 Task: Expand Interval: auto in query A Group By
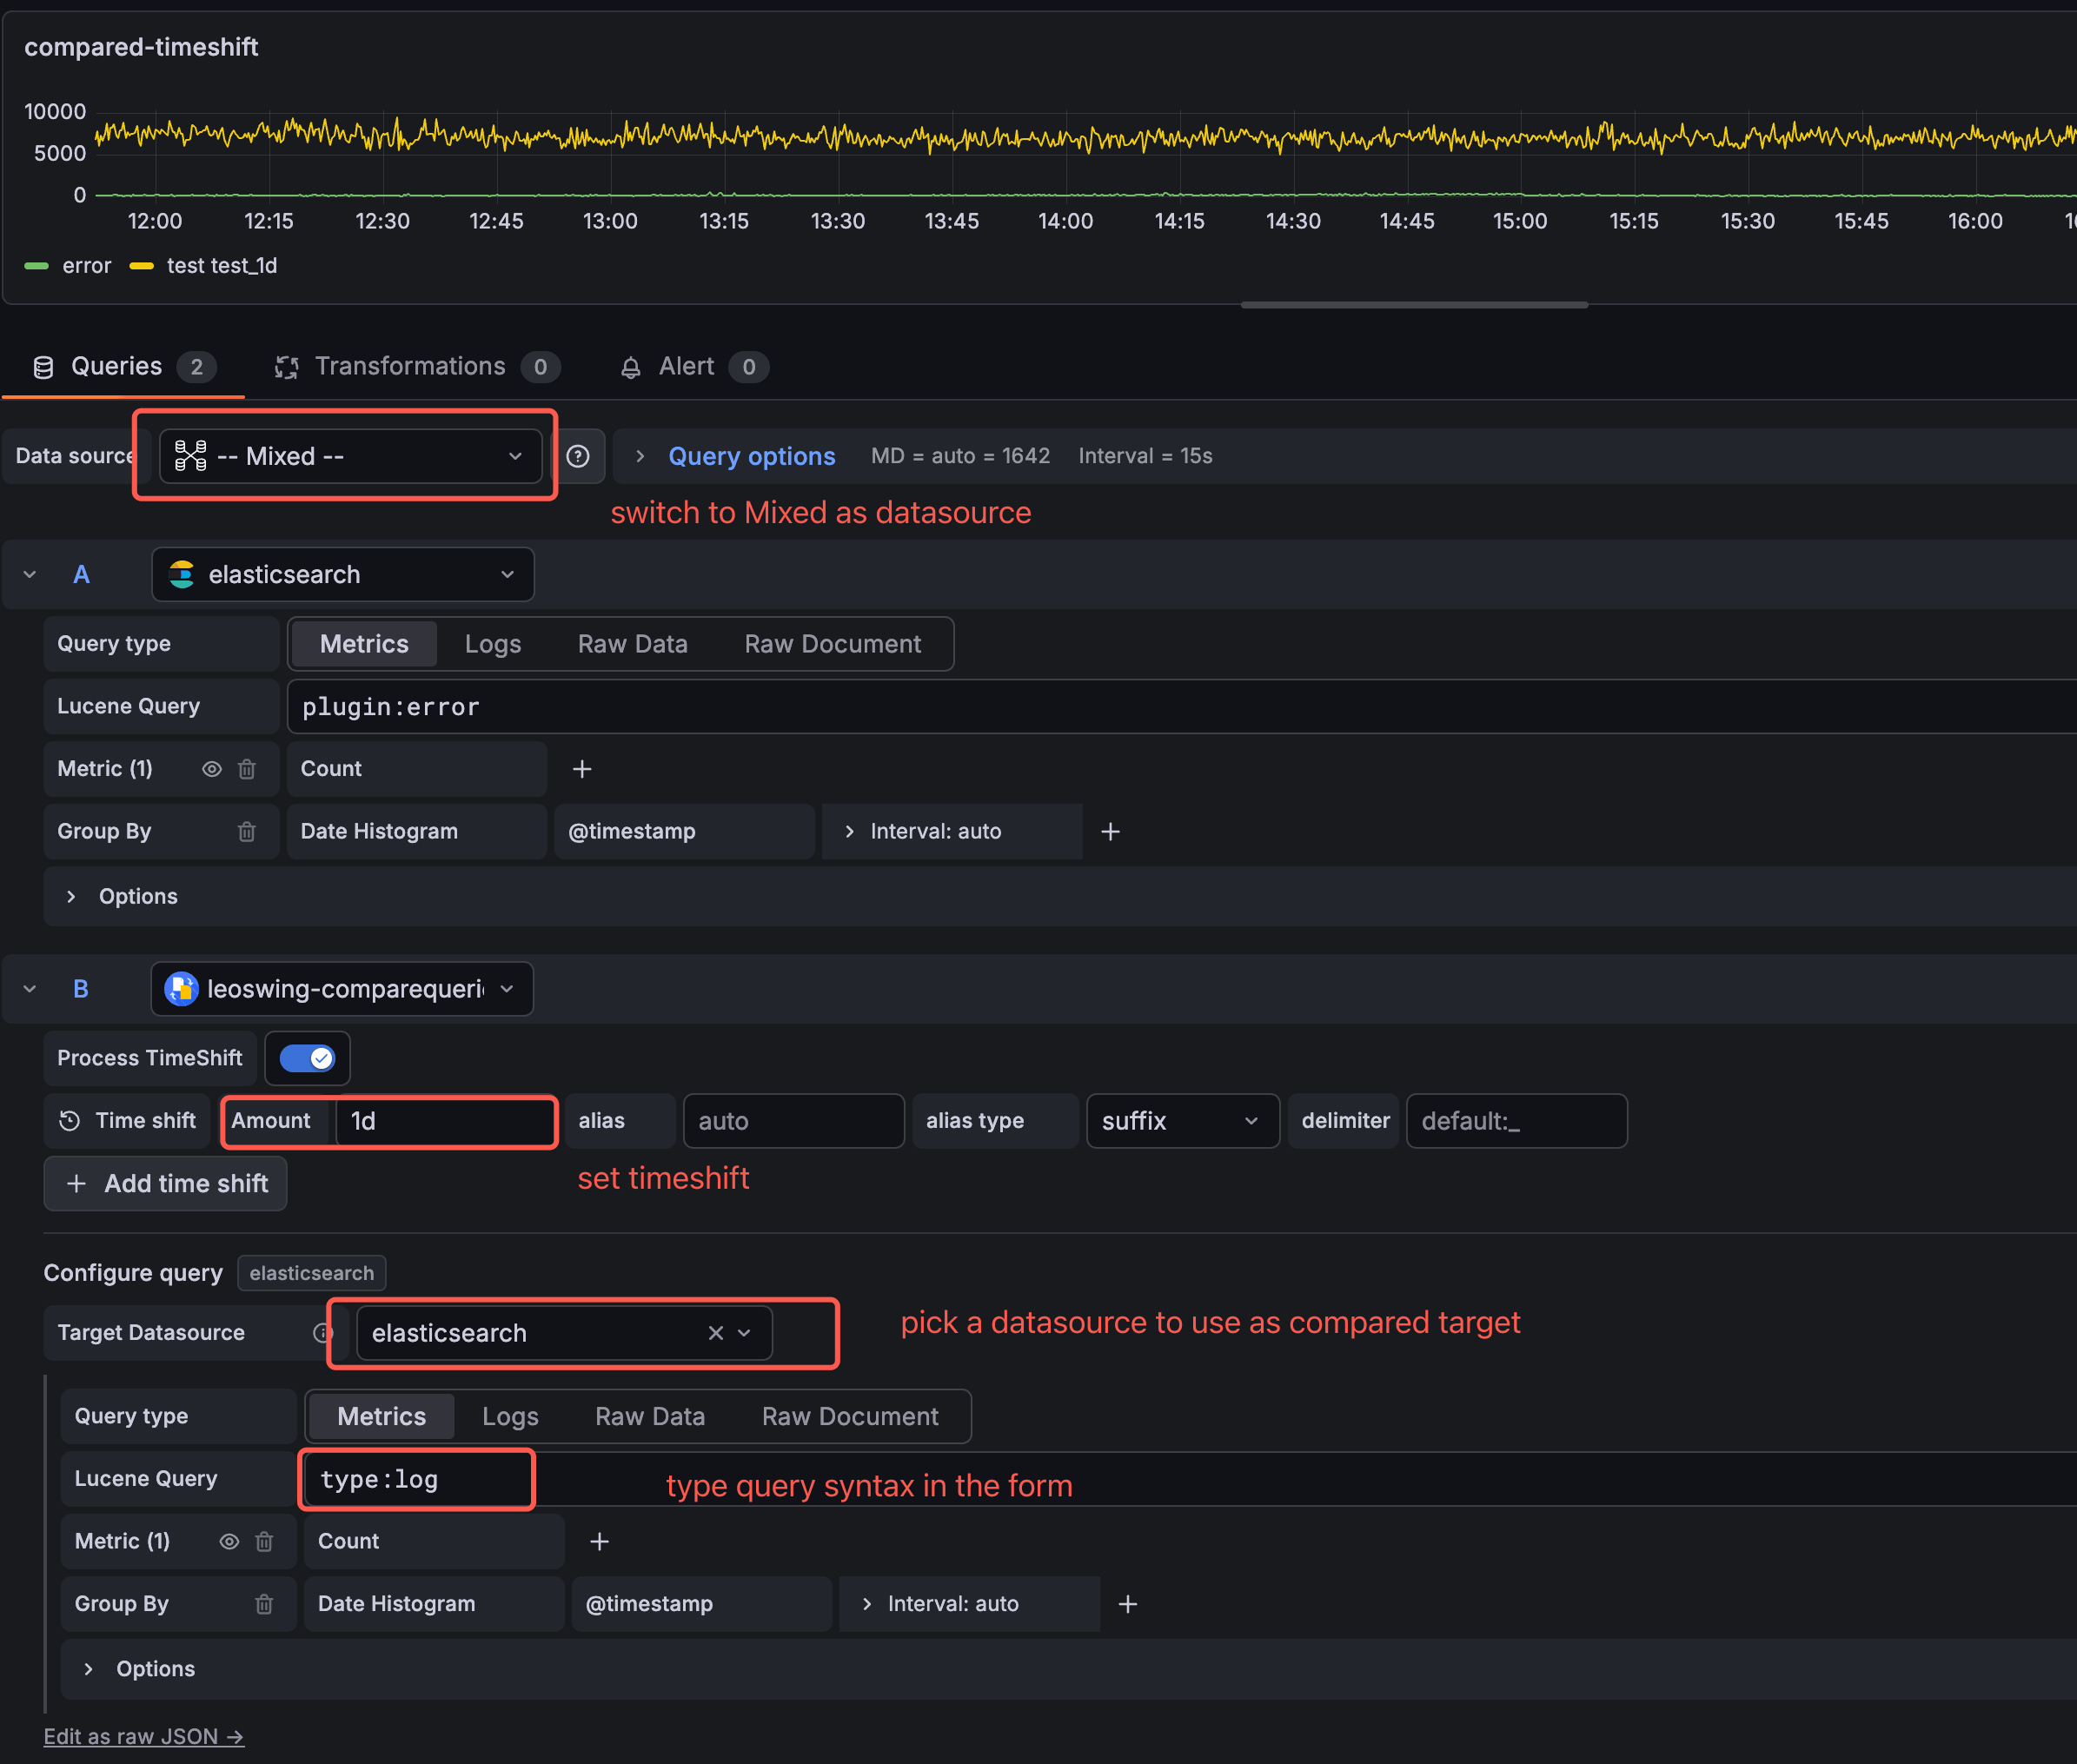point(951,832)
